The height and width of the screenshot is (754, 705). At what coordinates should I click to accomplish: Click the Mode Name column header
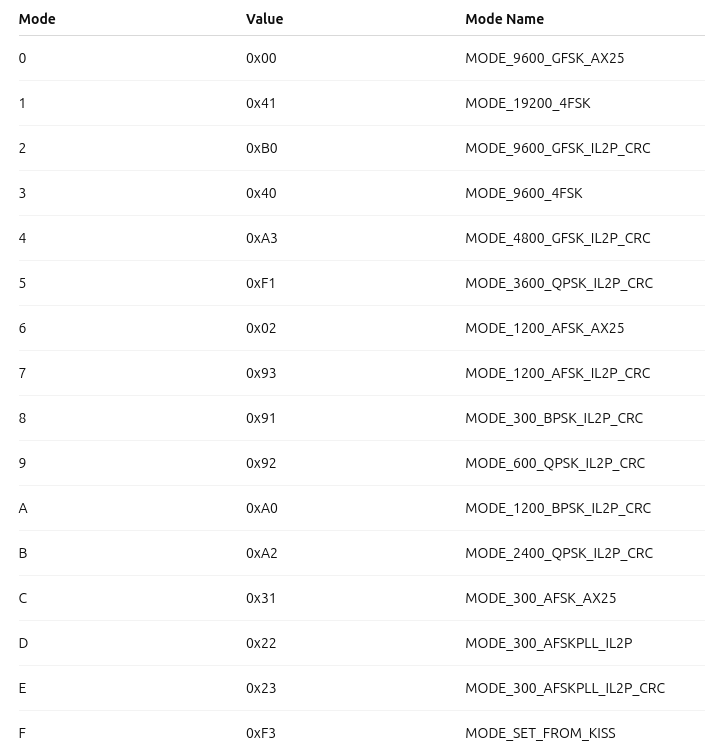[504, 19]
